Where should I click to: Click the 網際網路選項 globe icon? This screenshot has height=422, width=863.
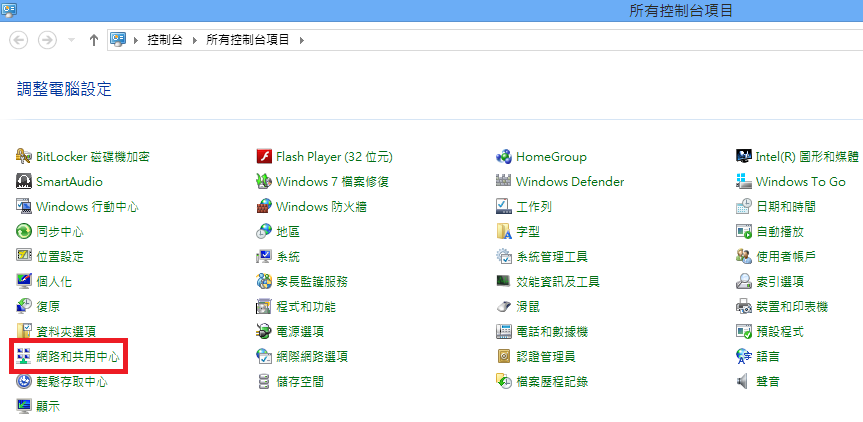264,357
